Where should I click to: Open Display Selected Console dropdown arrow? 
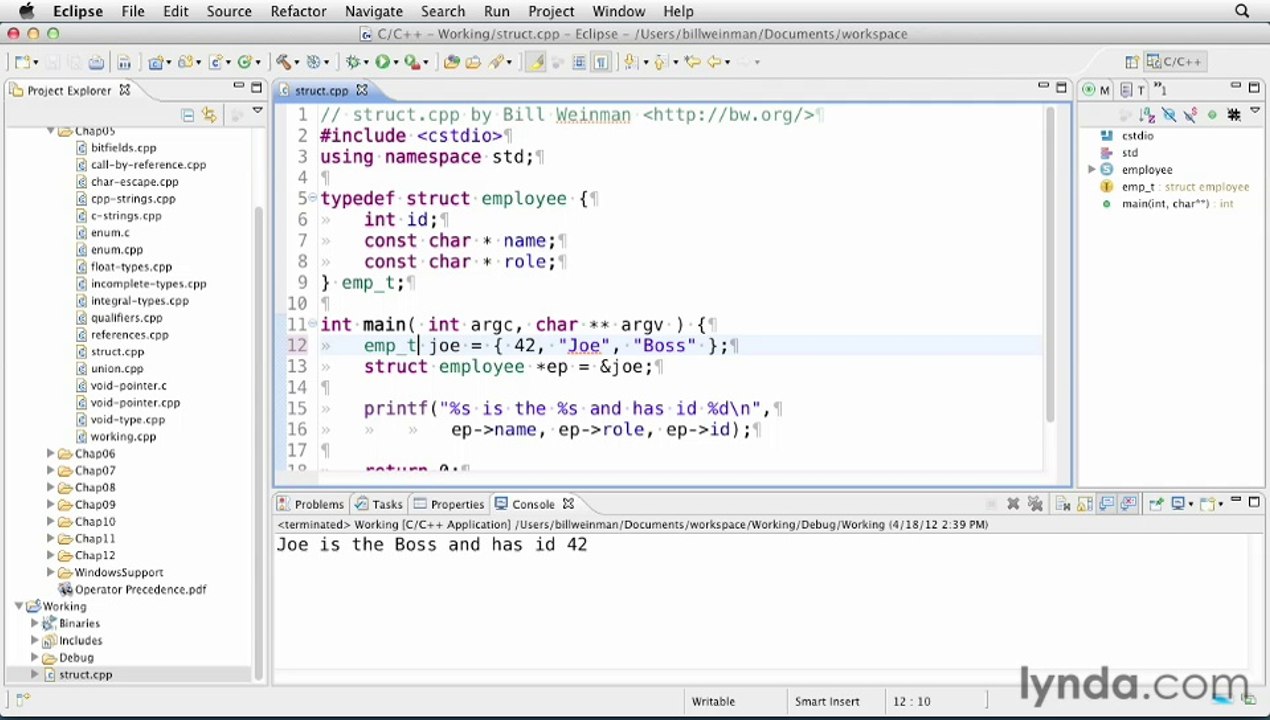point(1192,504)
